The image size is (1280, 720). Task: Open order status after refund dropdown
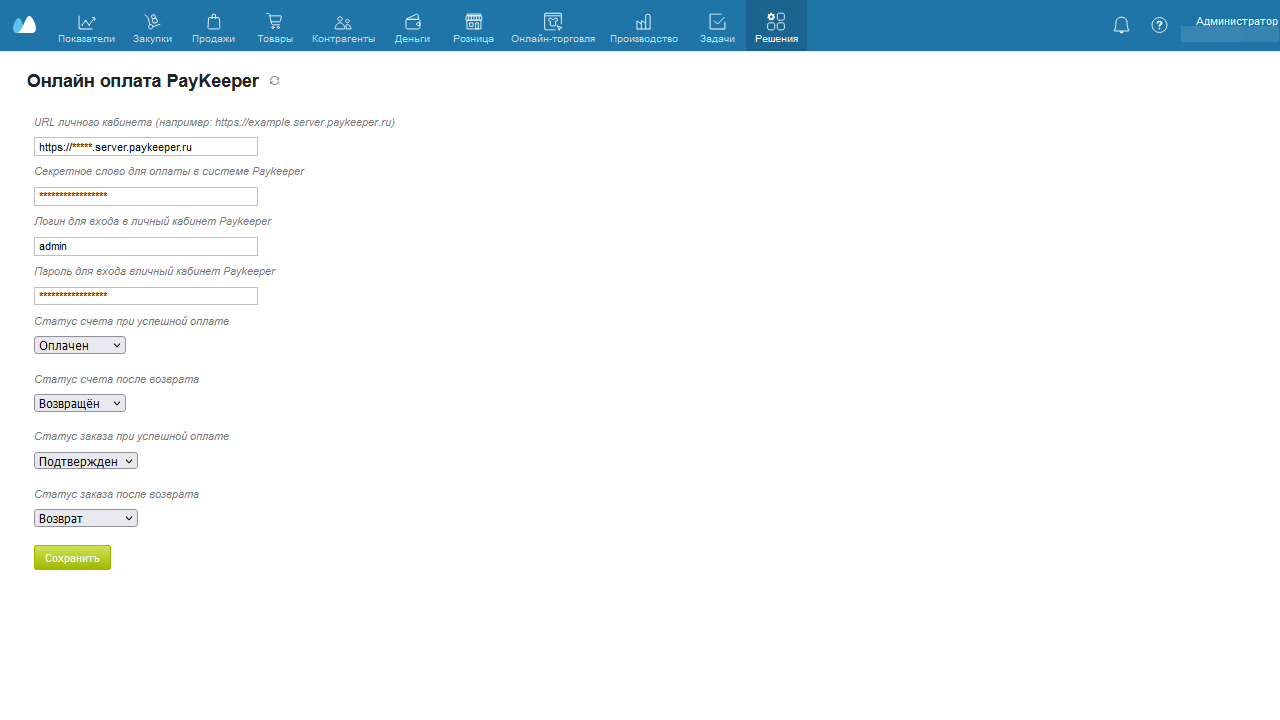[86, 518]
